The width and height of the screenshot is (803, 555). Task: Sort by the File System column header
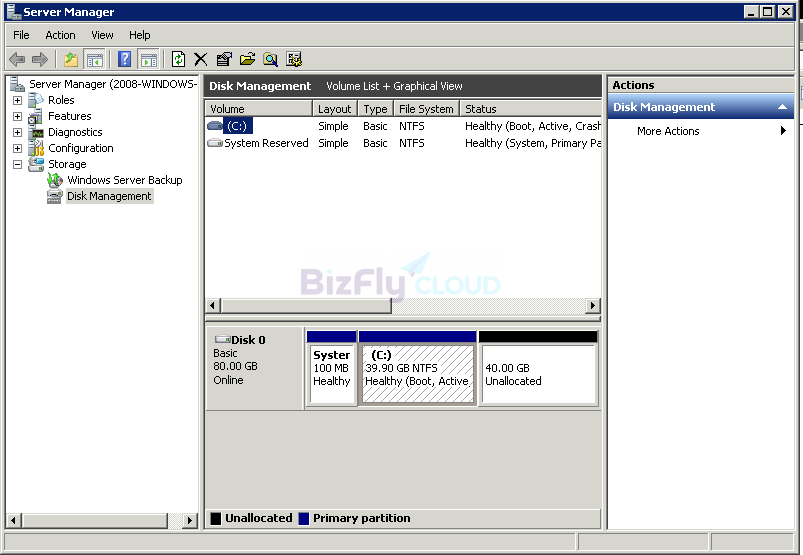pos(426,109)
